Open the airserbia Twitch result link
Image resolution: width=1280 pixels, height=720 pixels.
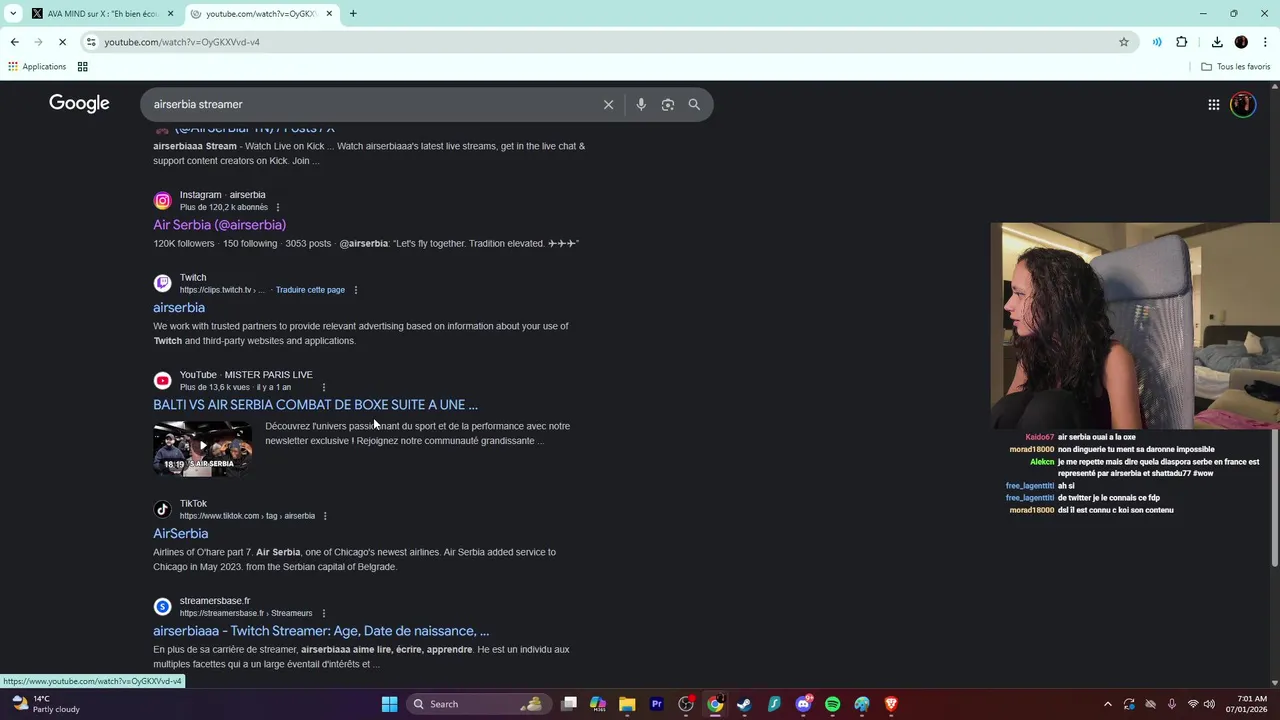pyautogui.click(x=179, y=308)
